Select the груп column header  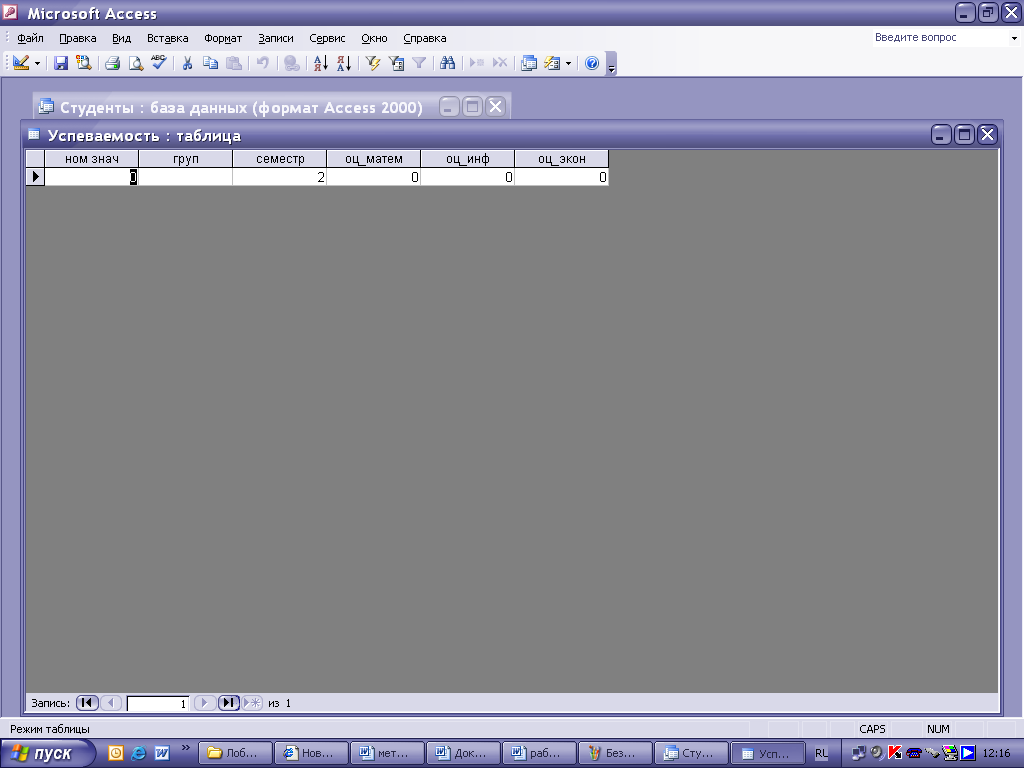[185, 159]
